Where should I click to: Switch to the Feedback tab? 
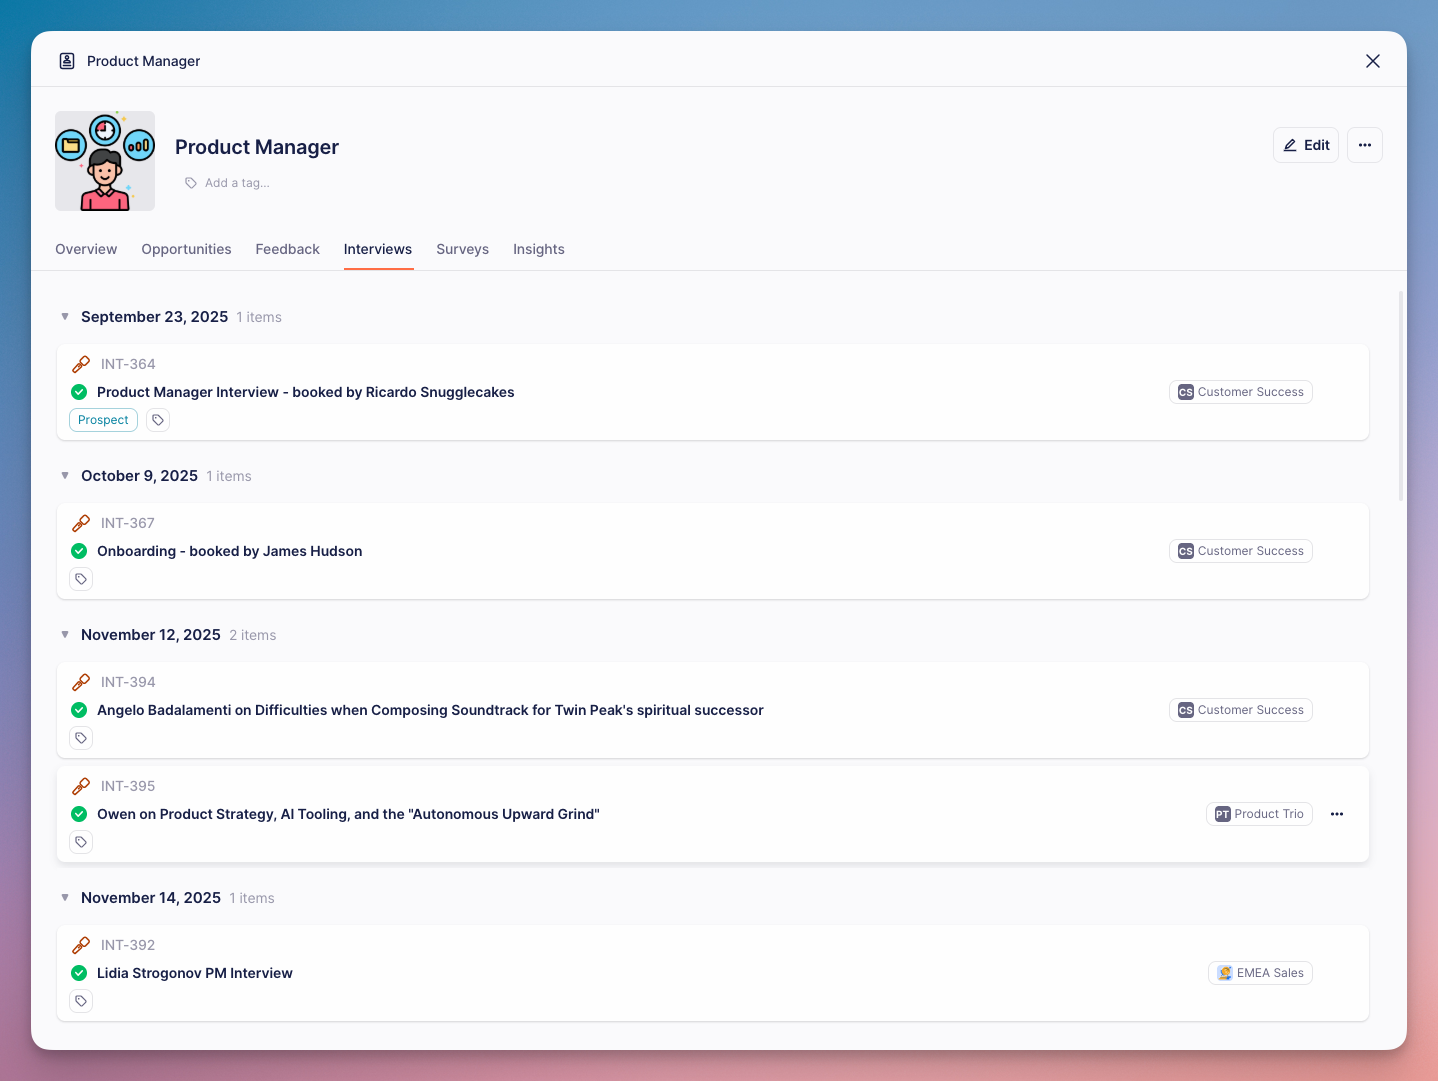[x=287, y=249]
